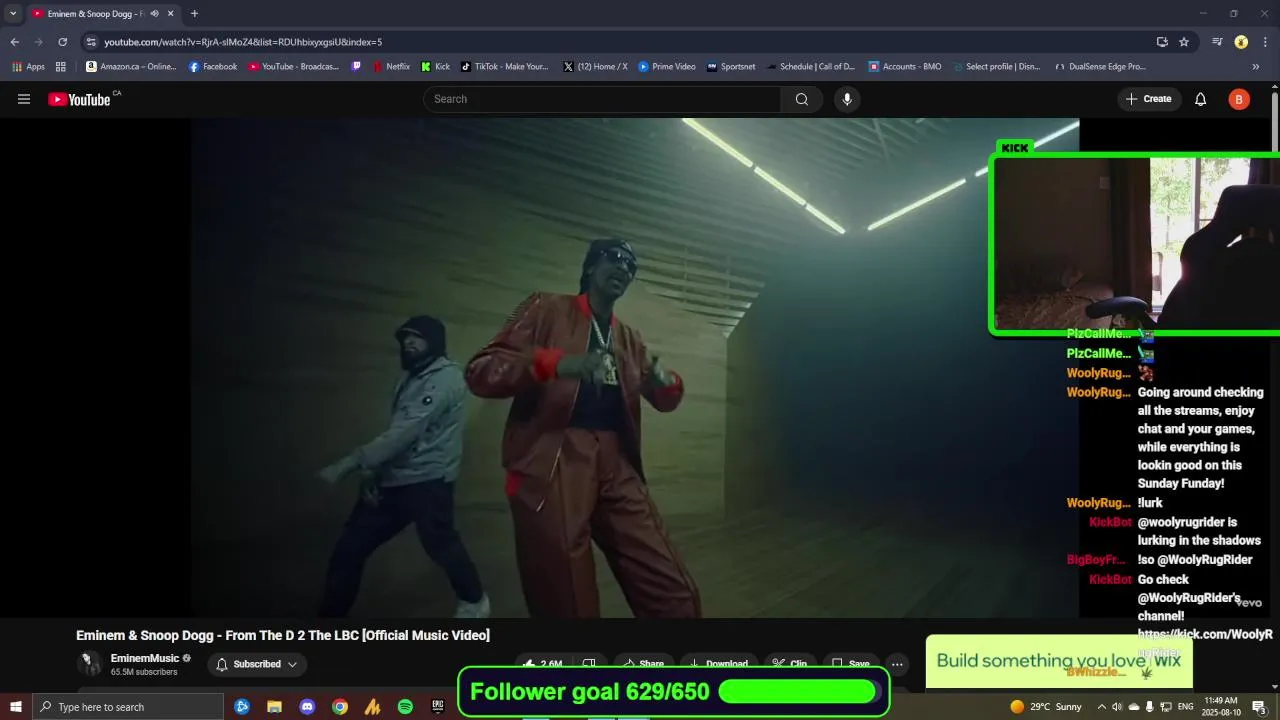Screen dimensions: 1280x720
Task: Open YouTube notifications bell
Action: (1201, 99)
